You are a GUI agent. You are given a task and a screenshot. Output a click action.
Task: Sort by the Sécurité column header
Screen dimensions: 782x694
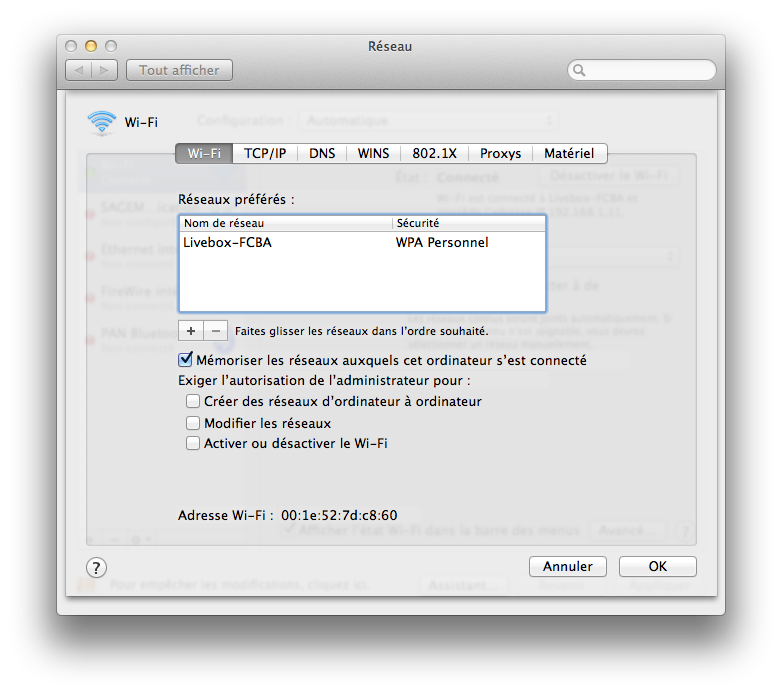(468, 223)
